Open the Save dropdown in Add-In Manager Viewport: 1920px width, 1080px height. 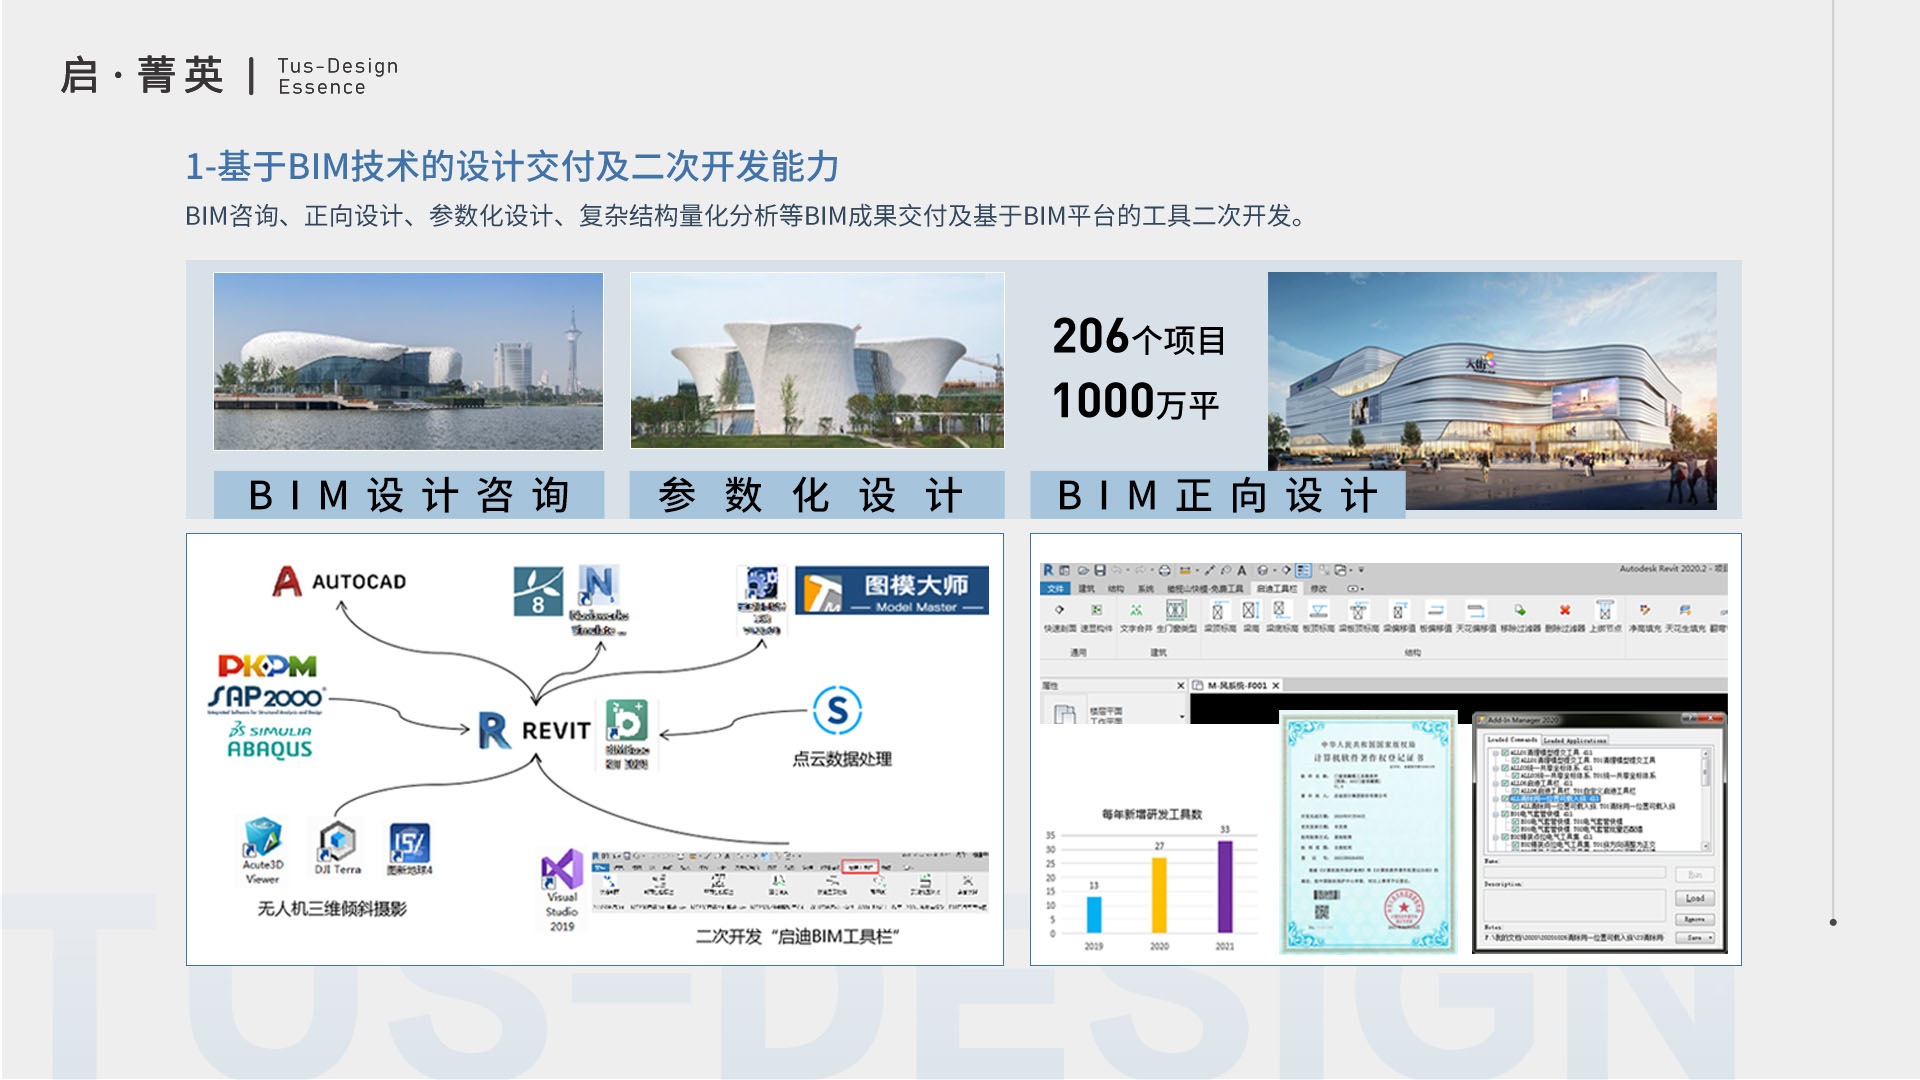1710,938
